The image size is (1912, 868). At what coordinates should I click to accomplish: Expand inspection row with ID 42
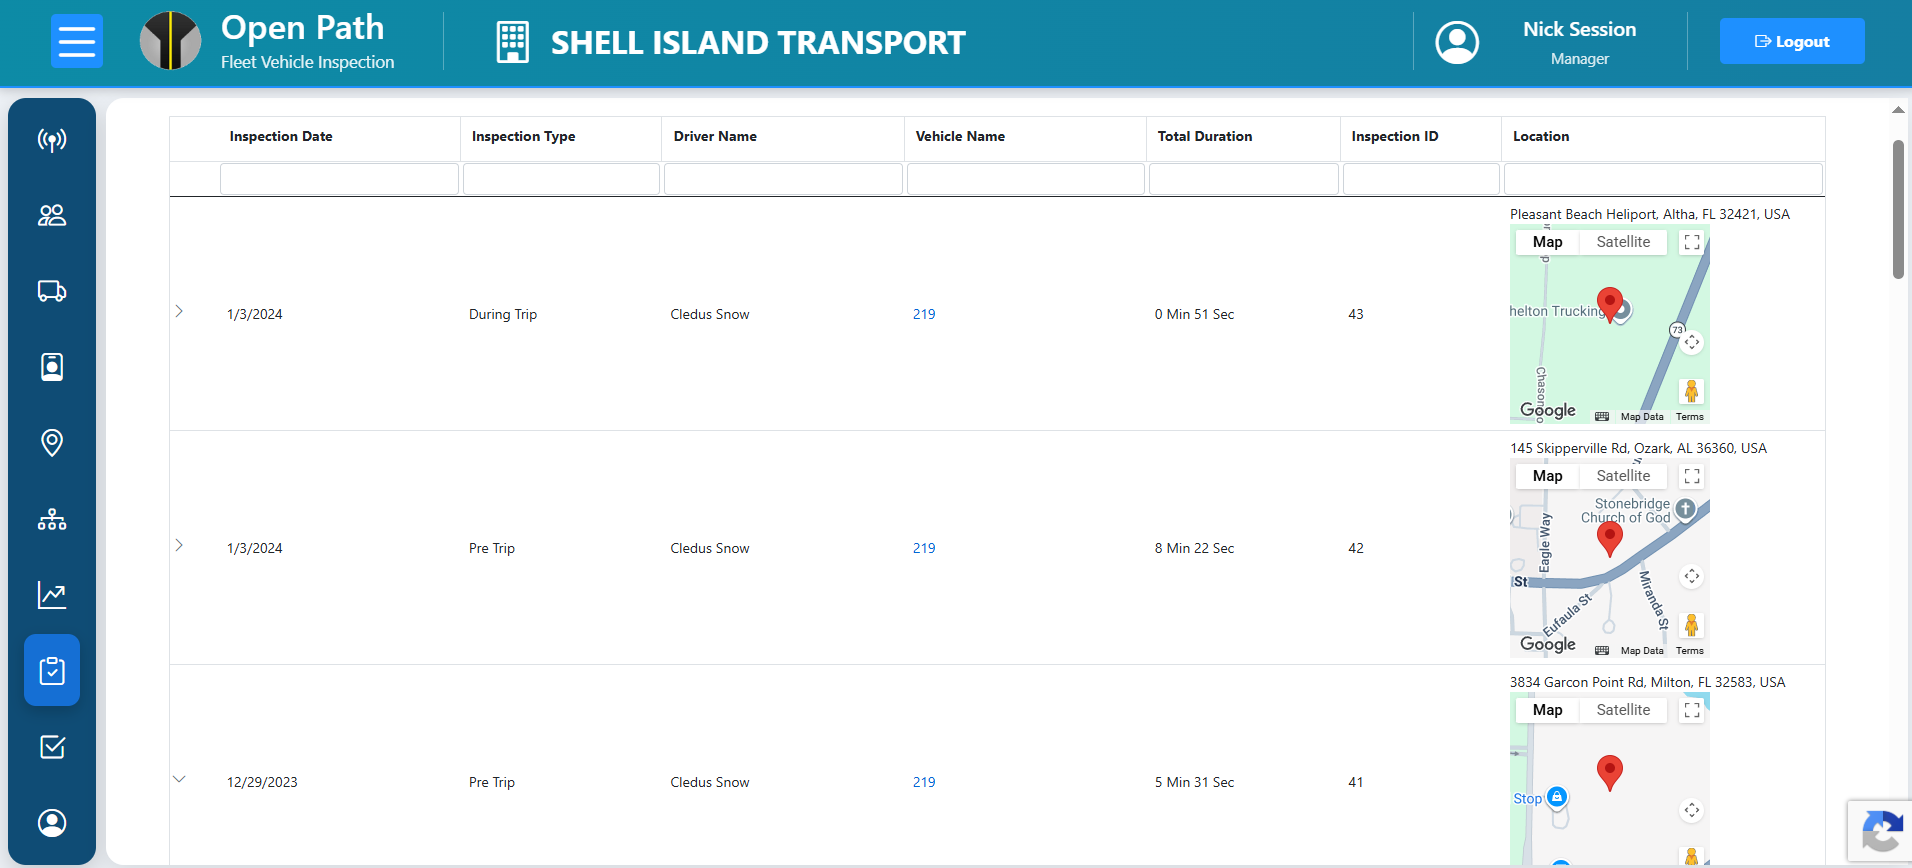[x=179, y=545]
